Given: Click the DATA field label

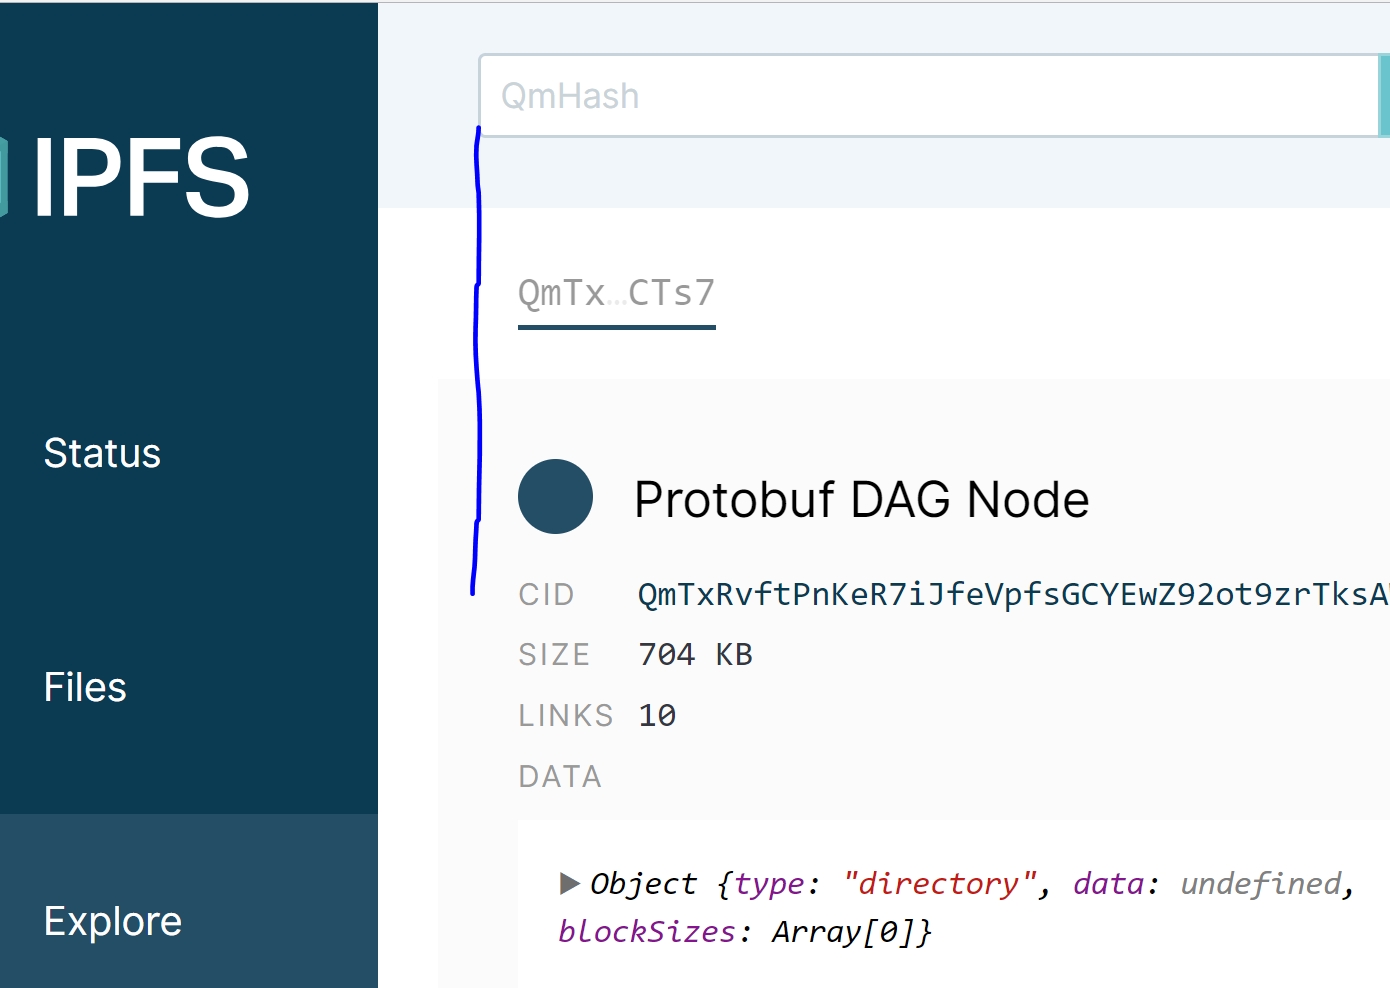Looking at the screenshot, I should [560, 776].
